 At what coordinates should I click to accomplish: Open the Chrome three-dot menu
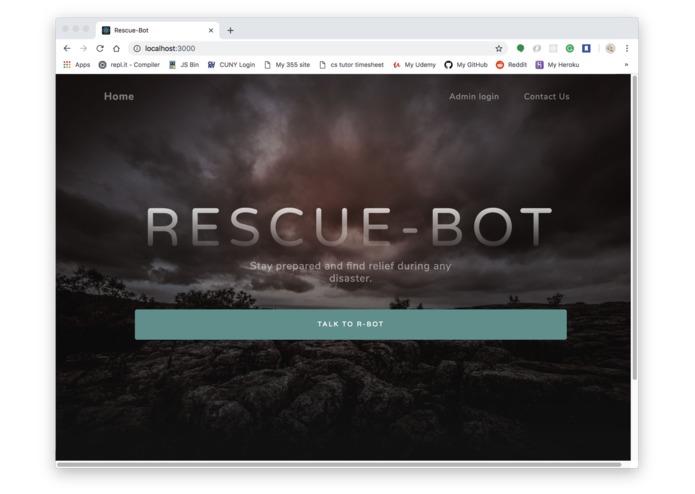[627, 48]
